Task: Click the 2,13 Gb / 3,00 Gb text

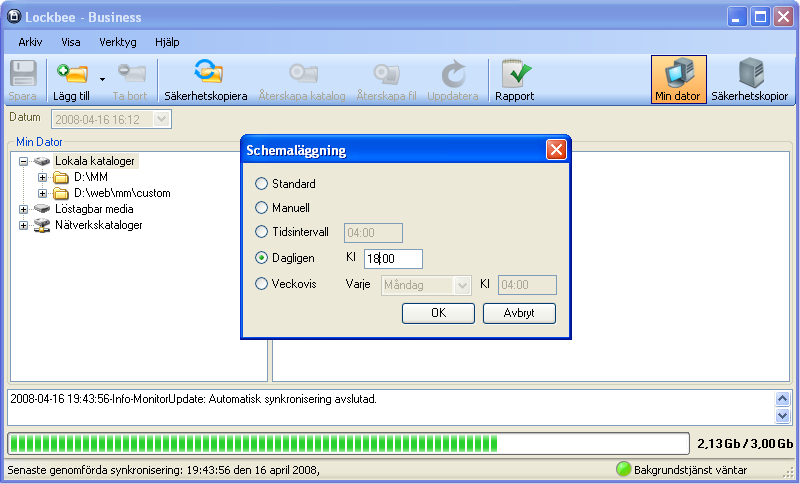Action: tap(745, 444)
